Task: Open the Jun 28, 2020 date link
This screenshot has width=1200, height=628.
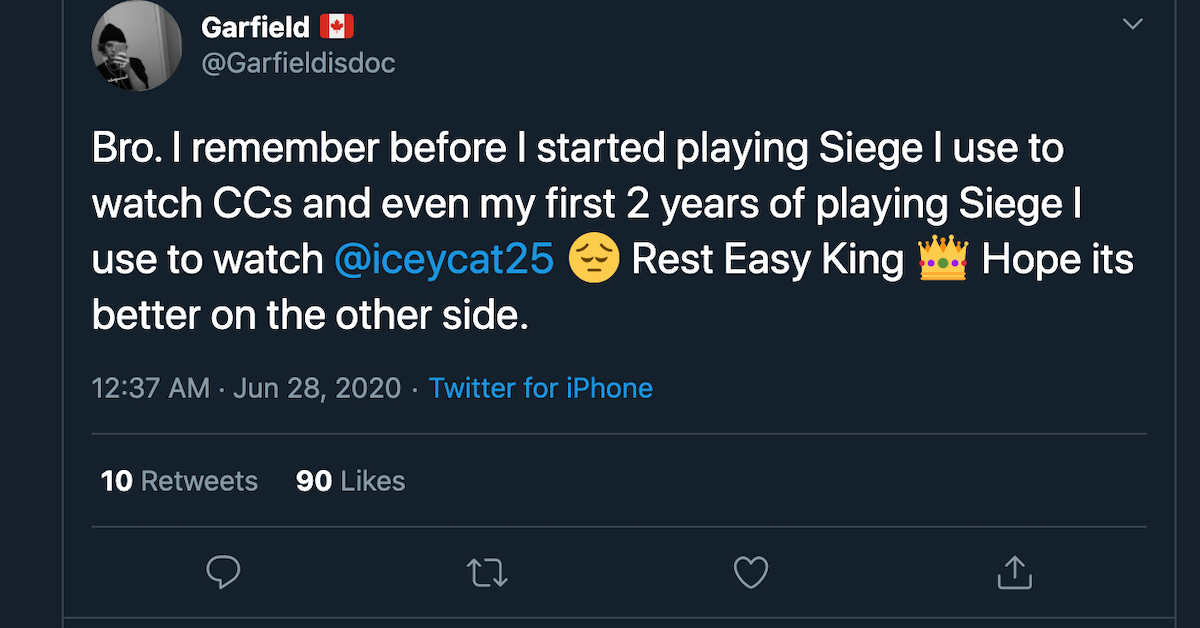Action: point(317,388)
